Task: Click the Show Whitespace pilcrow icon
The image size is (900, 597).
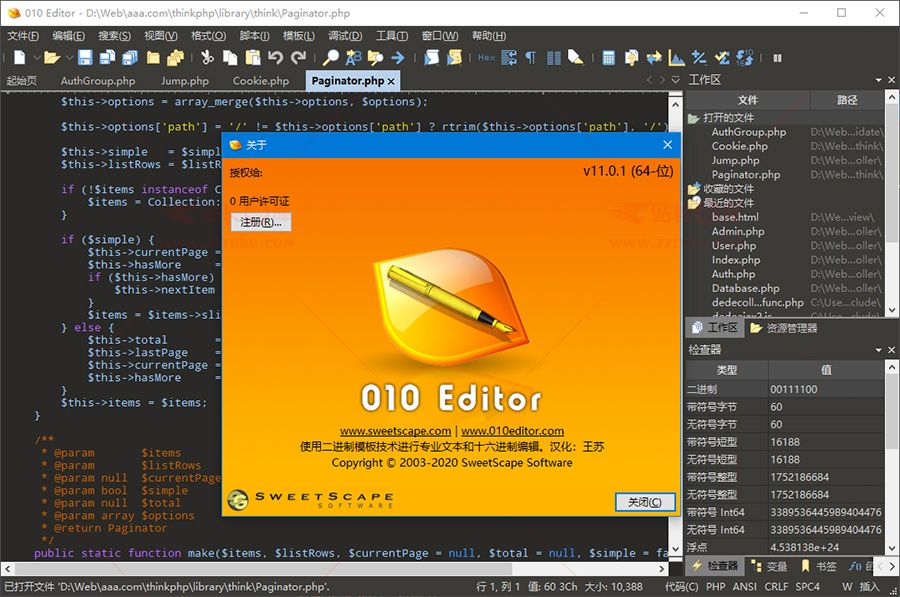Action: click(x=531, y=58)
